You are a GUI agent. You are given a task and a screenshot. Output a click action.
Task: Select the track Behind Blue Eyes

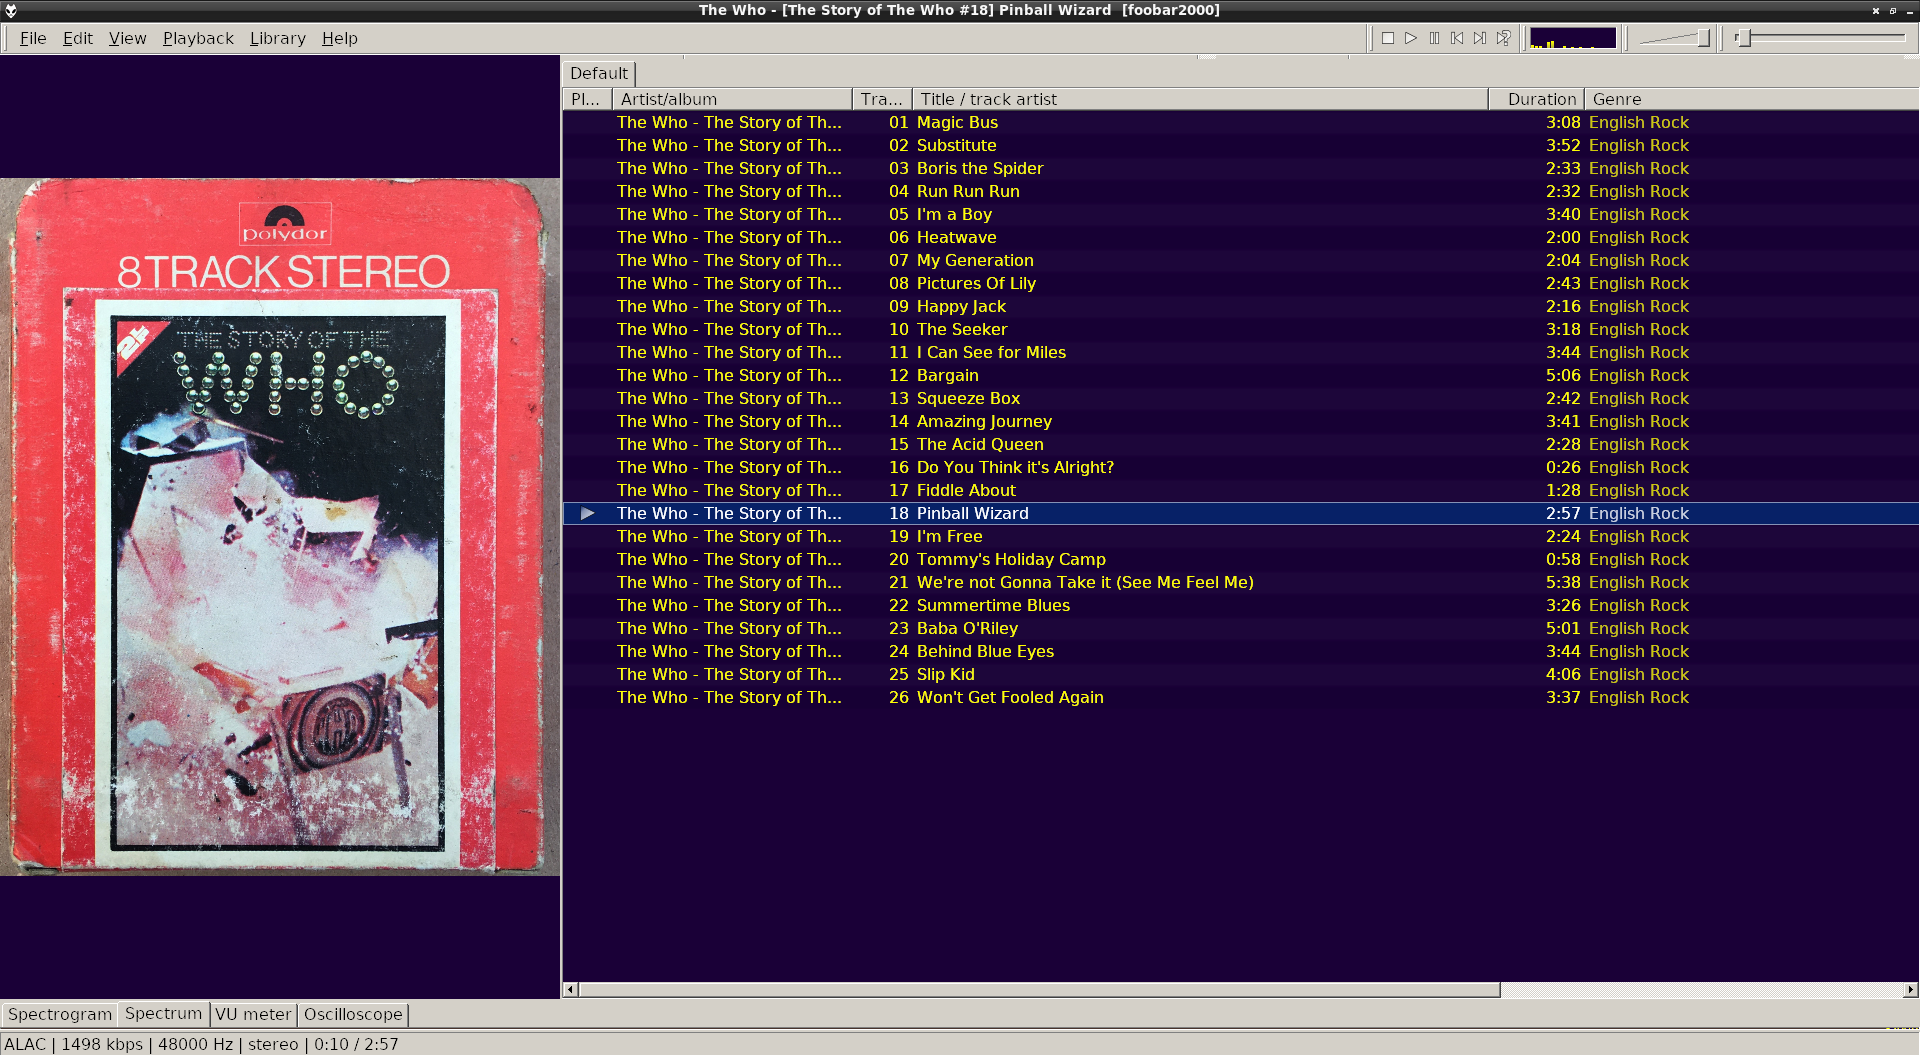click(1240, 651)
